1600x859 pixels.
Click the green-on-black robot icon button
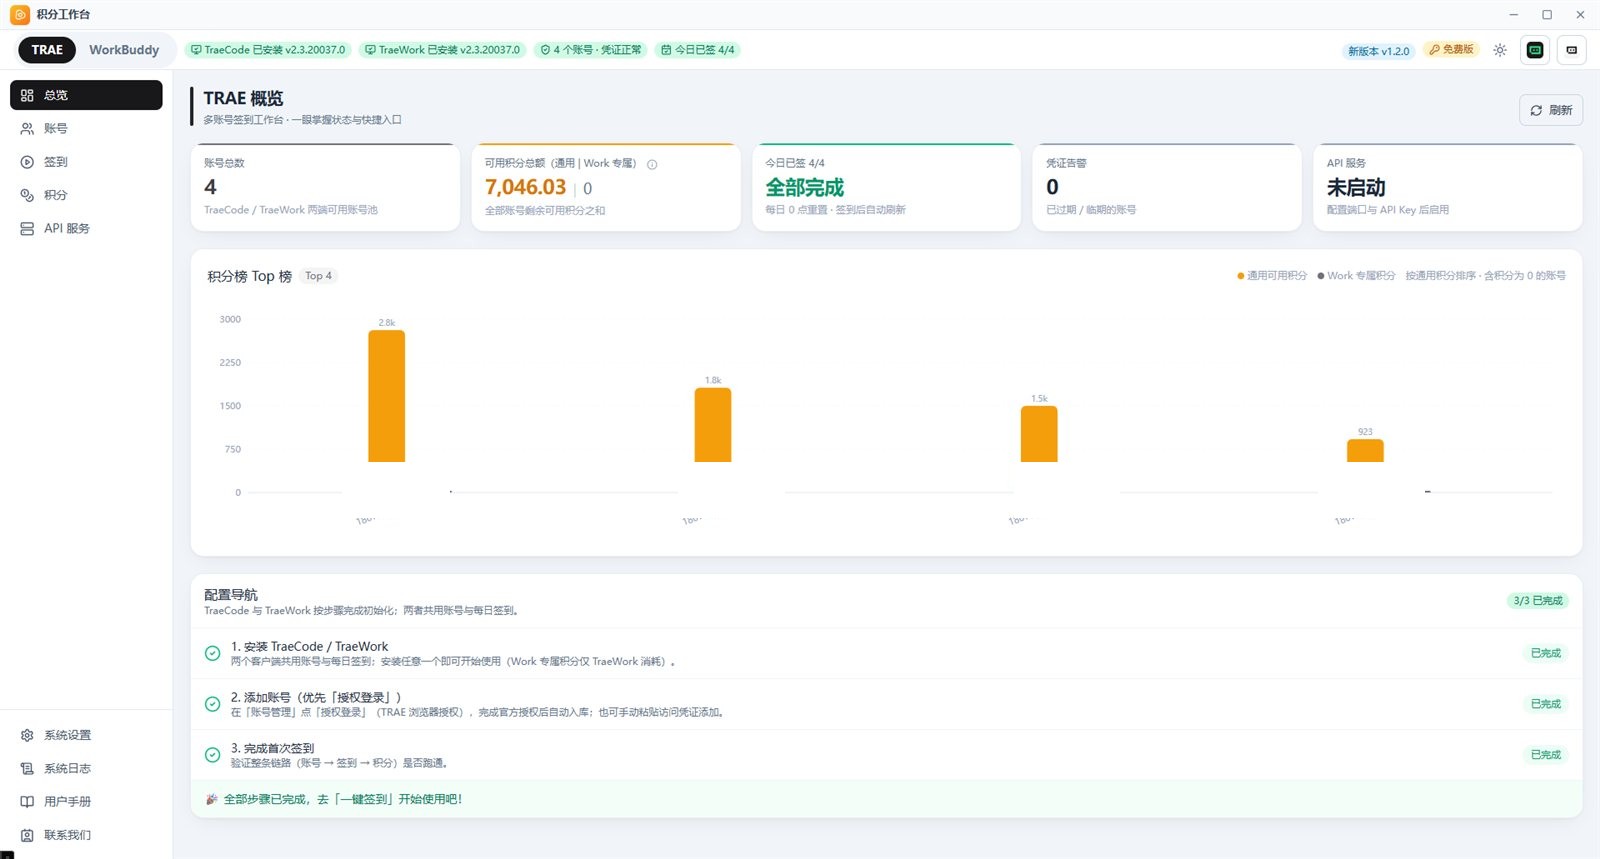pos(1535,50)
